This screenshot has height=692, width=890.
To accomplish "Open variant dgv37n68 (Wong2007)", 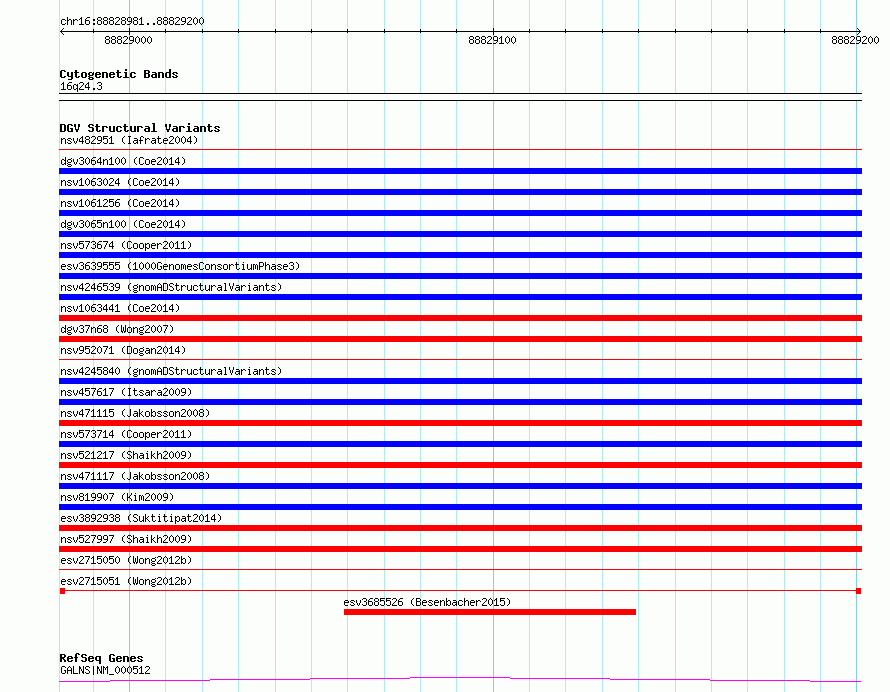I will [117, 329].
